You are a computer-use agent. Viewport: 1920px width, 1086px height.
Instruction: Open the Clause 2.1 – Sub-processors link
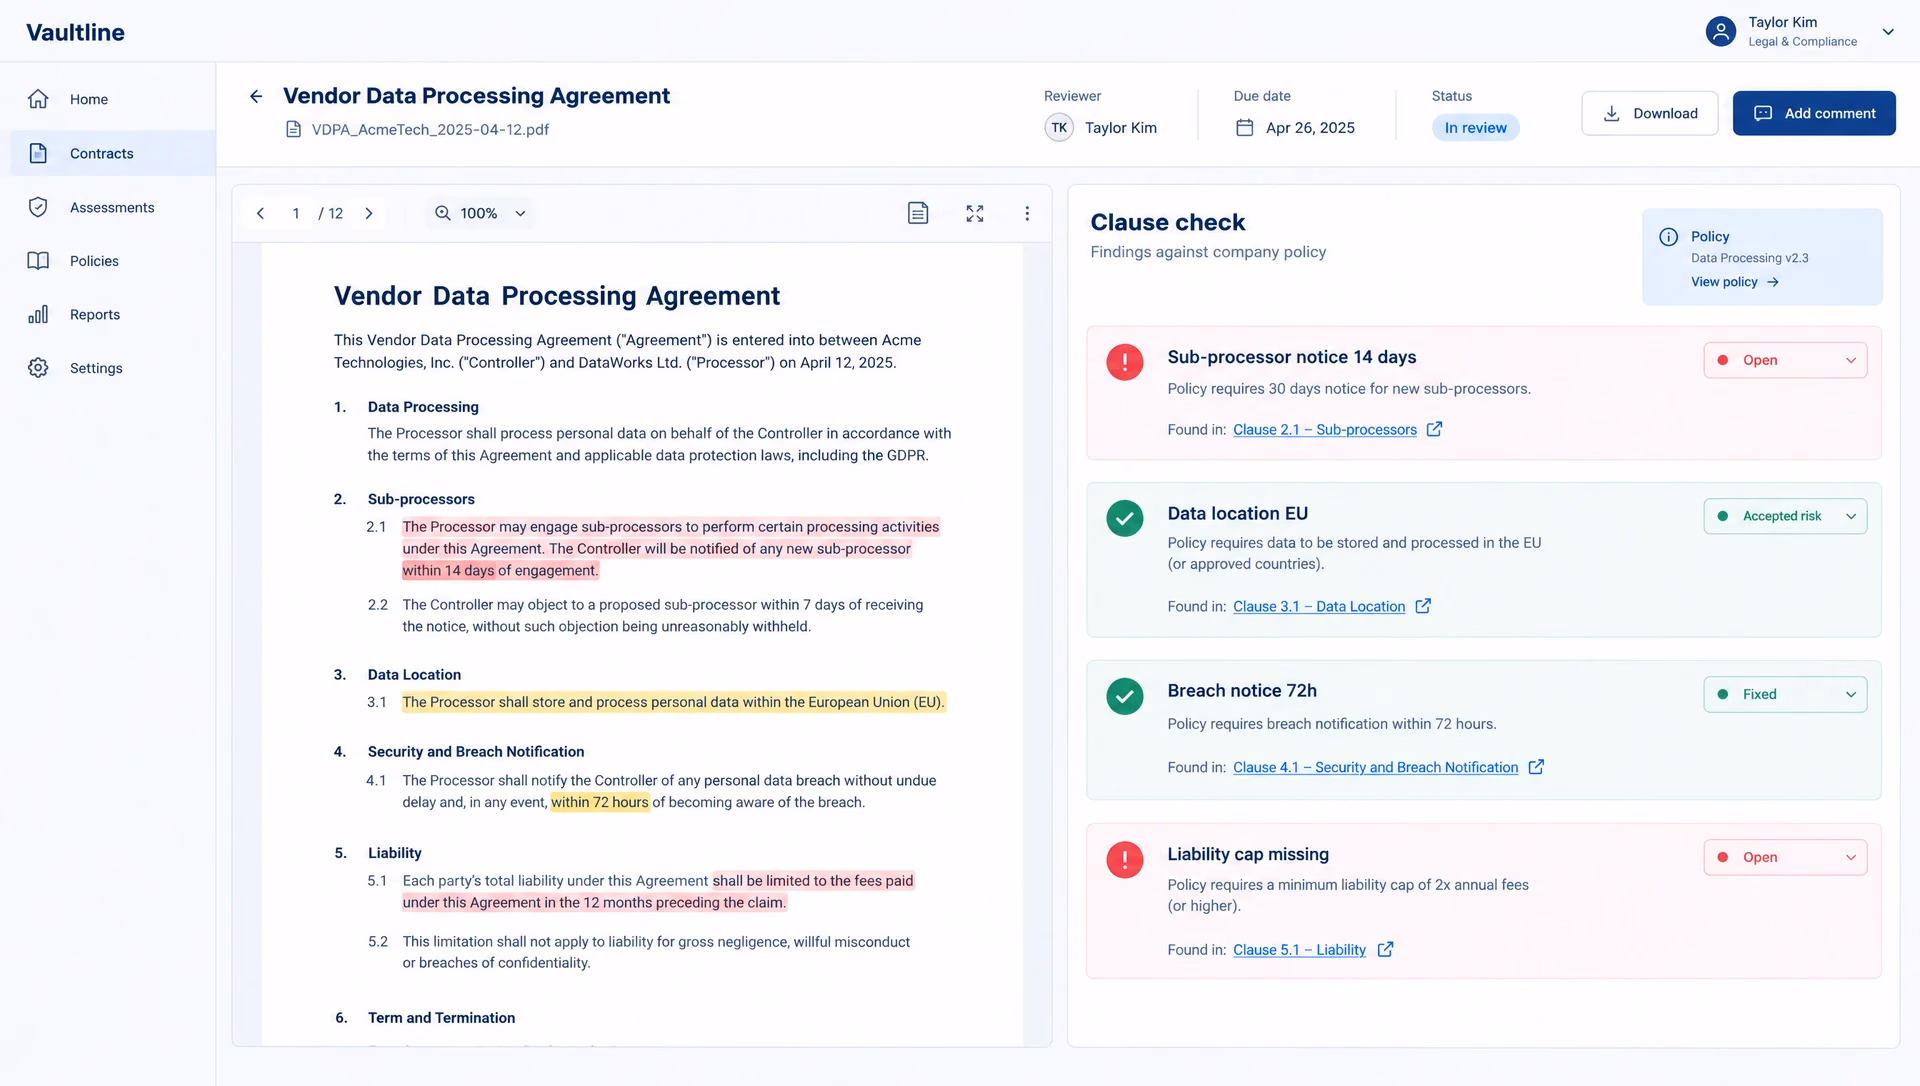click(1324, 429)
